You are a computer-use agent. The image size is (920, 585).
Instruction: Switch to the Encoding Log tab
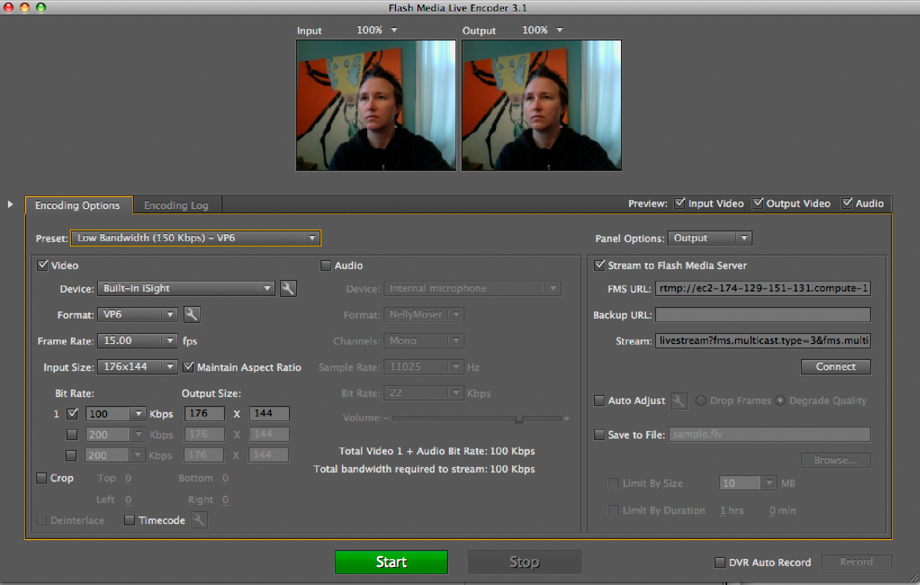coord(177,205)
